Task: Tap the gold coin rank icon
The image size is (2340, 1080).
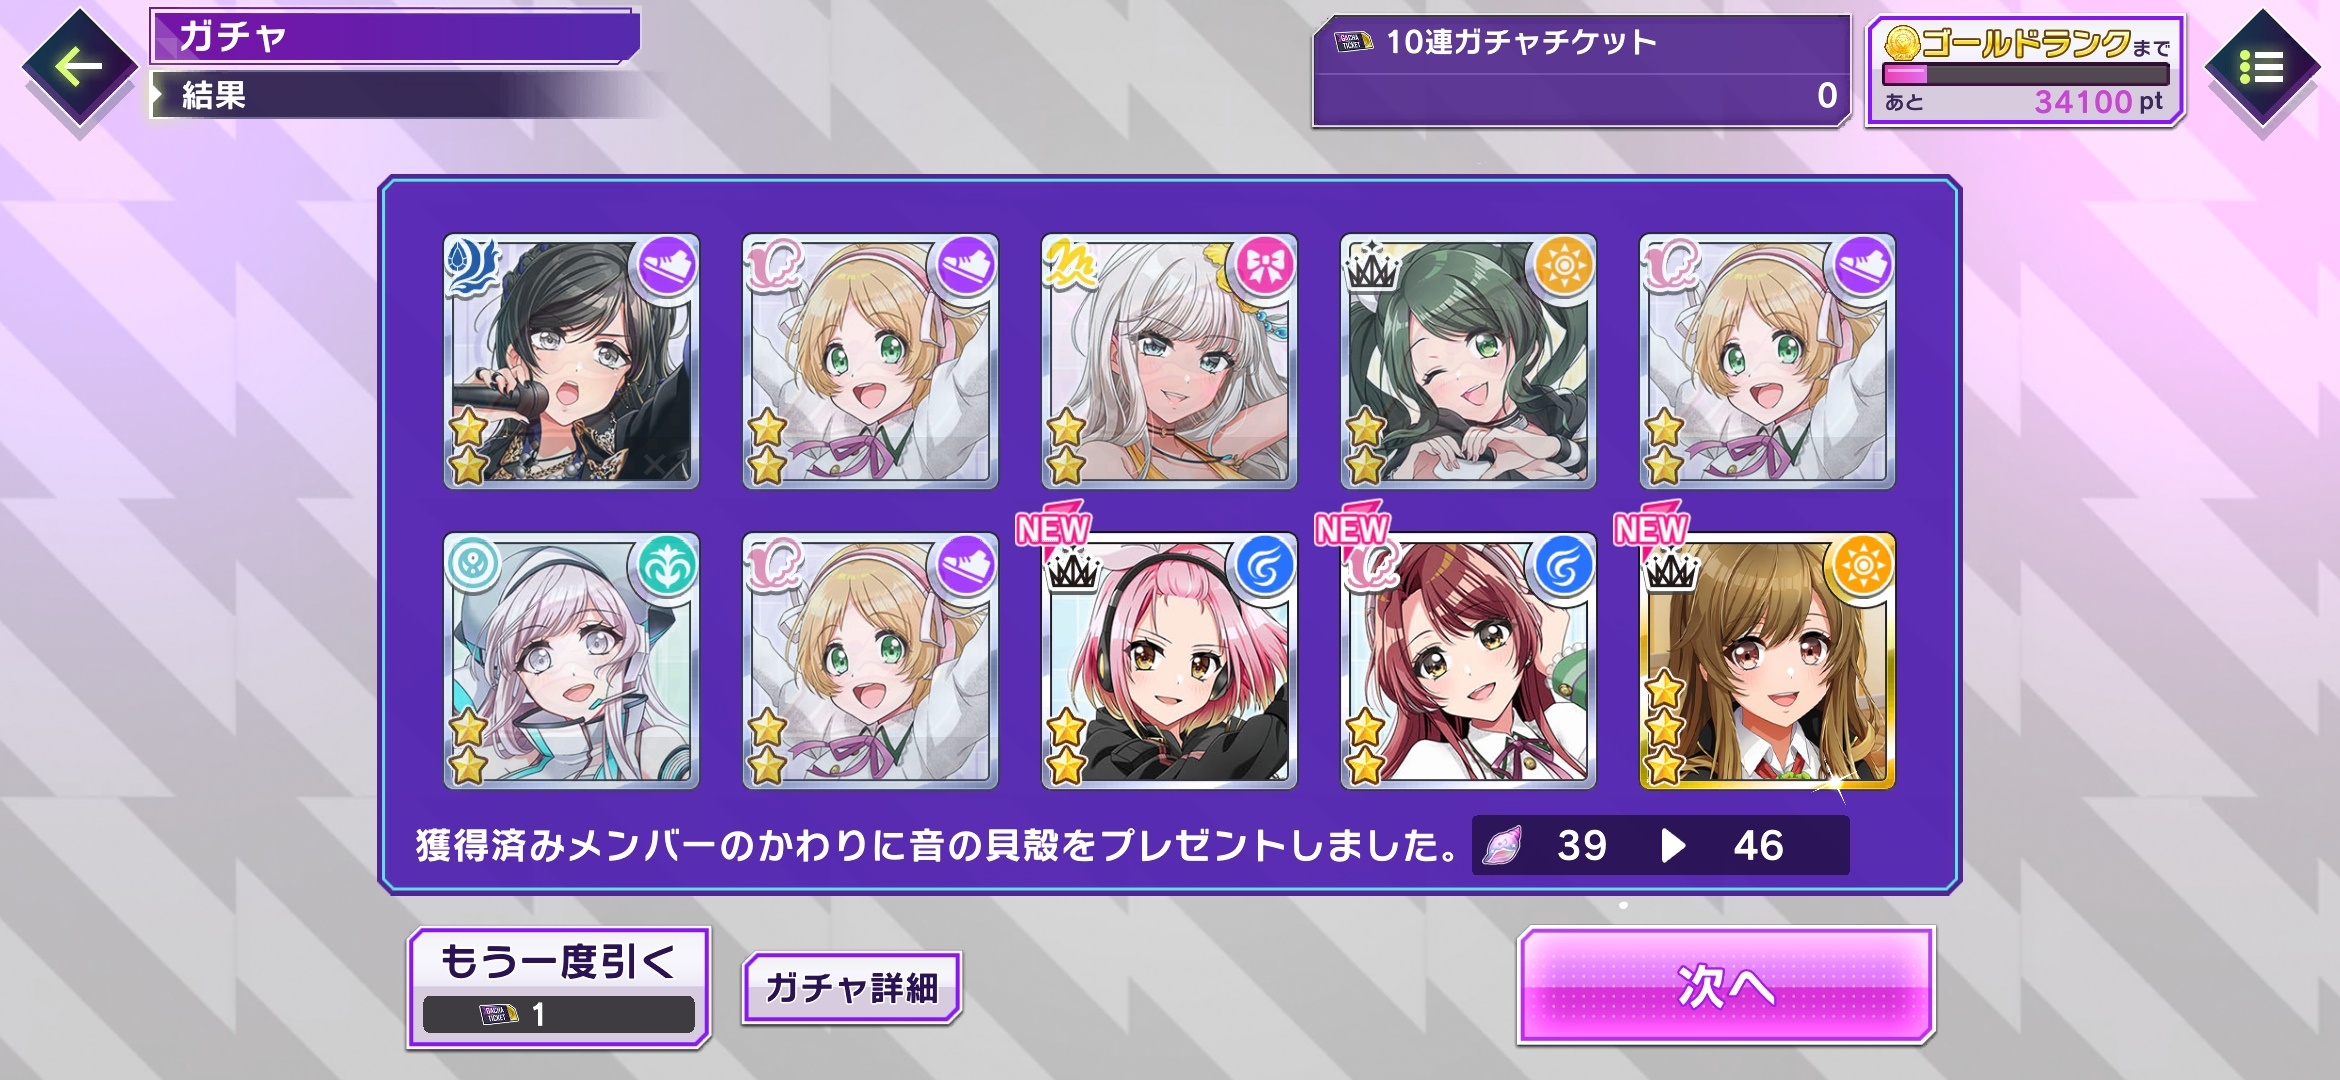Action: point(1902,42)
